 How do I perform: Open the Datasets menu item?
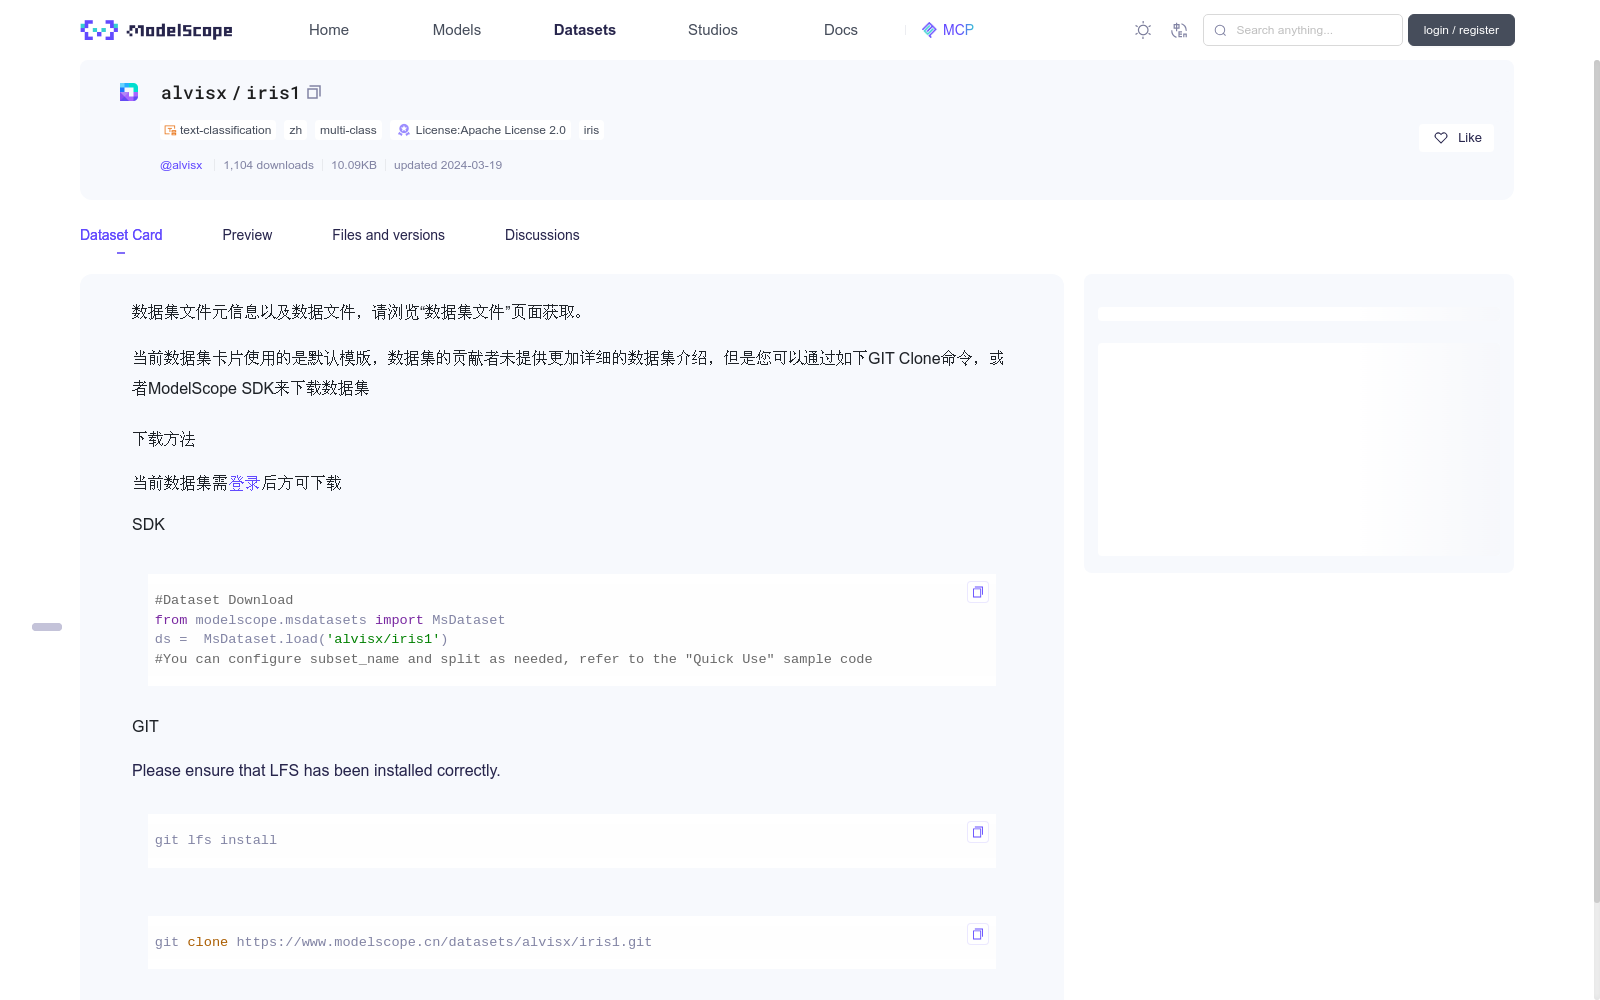(585, 30)
